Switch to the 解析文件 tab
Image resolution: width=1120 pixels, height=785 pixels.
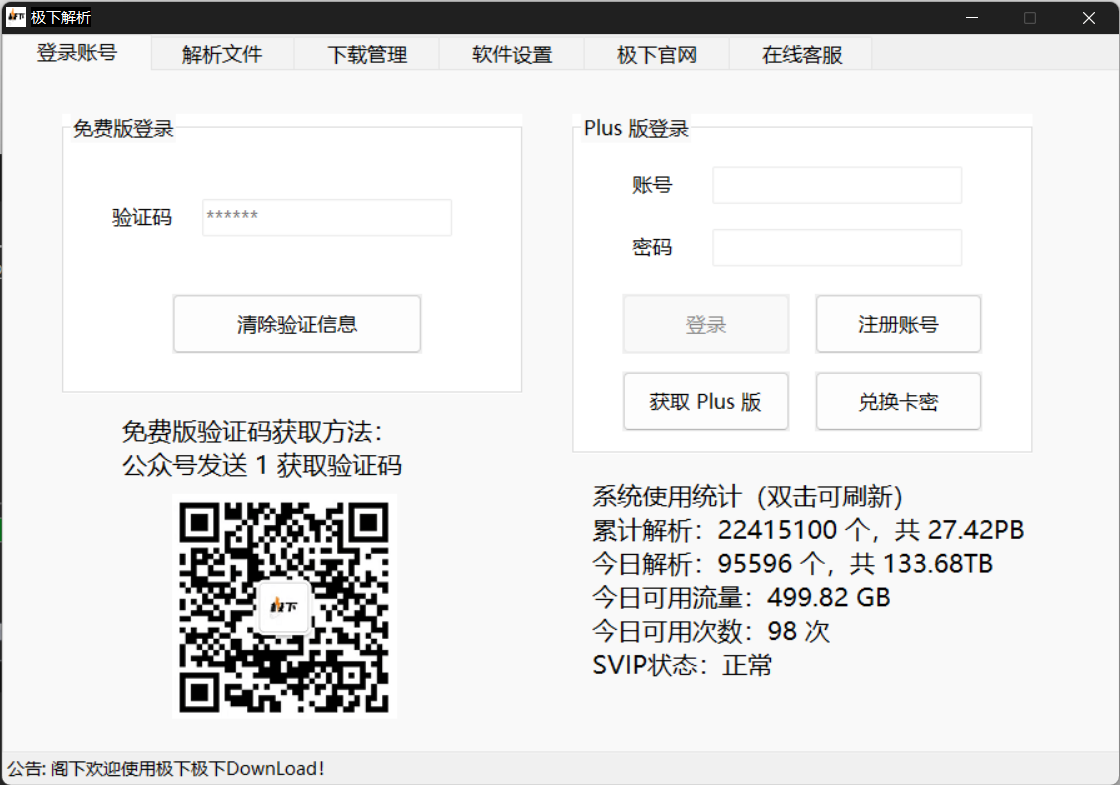[222, 54]
